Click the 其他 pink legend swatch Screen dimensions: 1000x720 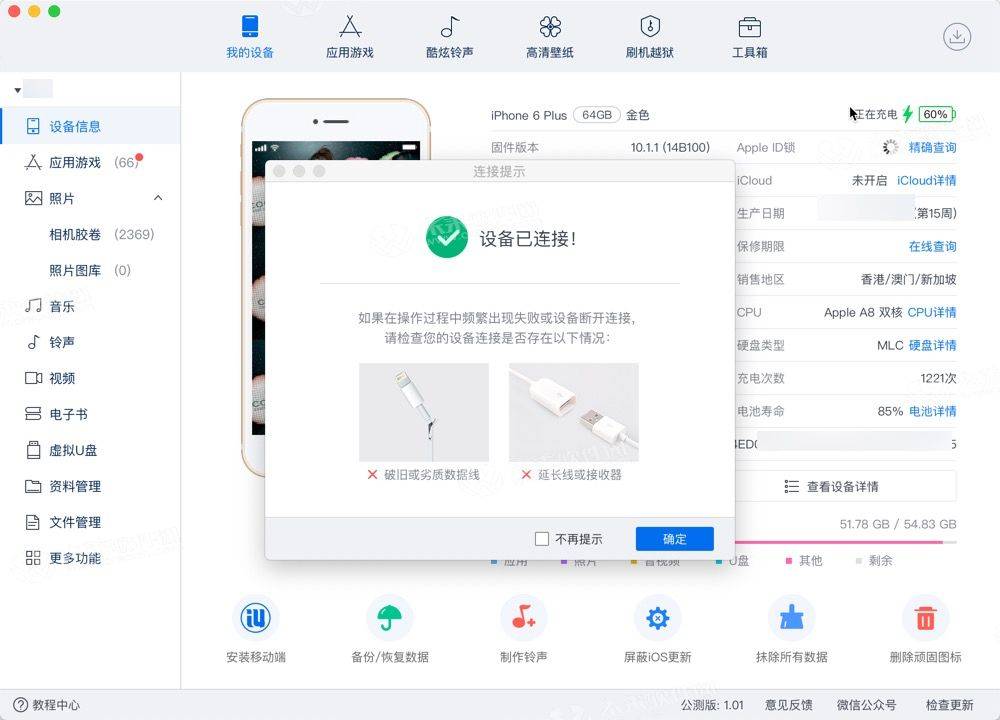788,561
